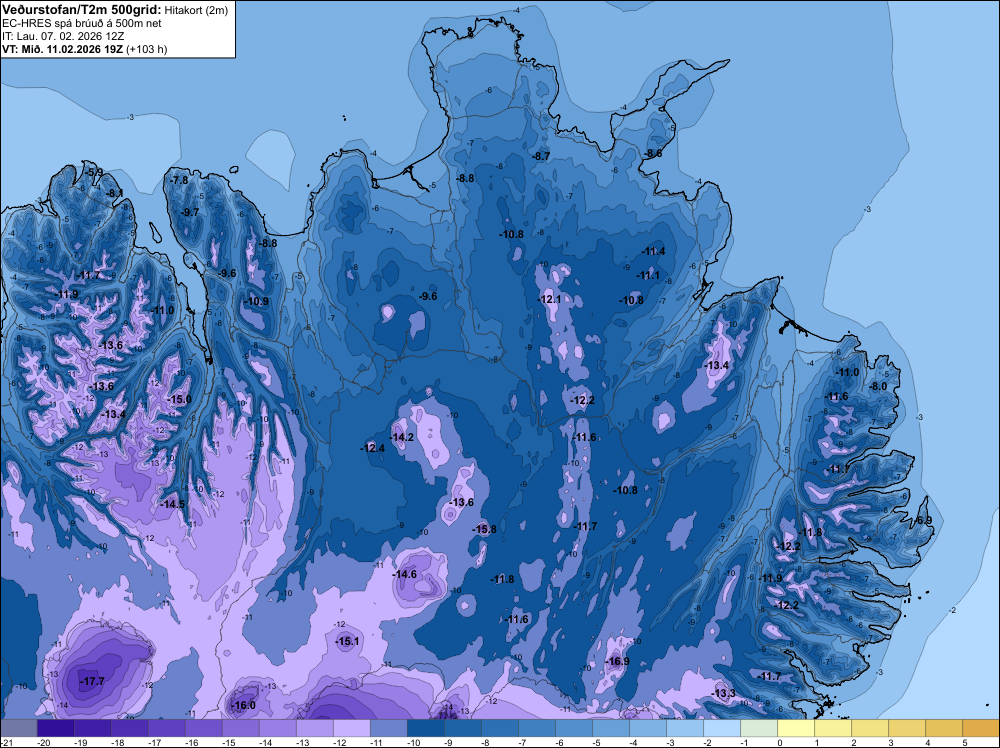Select the -5.9 temperature label
The image size is (1000, 748).
pyautogui.click(x=94, y=173)
